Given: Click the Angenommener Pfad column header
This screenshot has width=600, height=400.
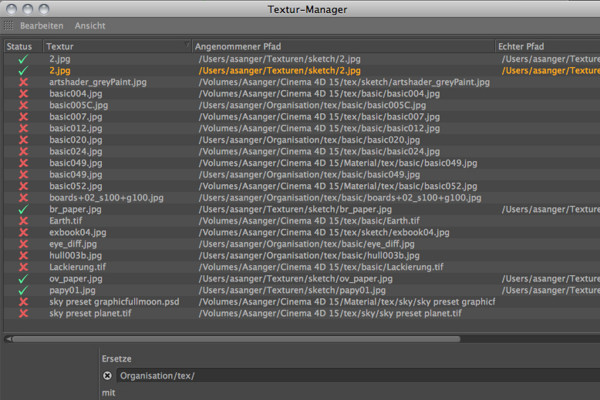Looking at the screenshot, I should 238,46.
